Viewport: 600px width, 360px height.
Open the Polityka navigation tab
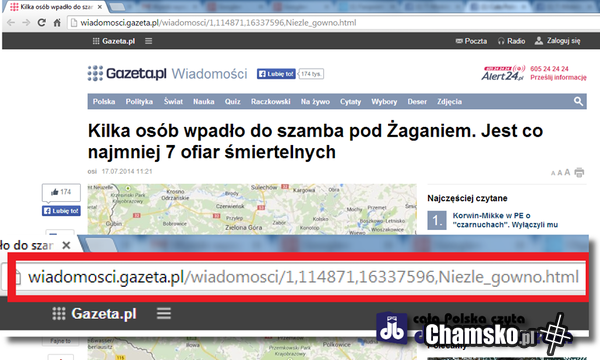click(x=139, y=102)
